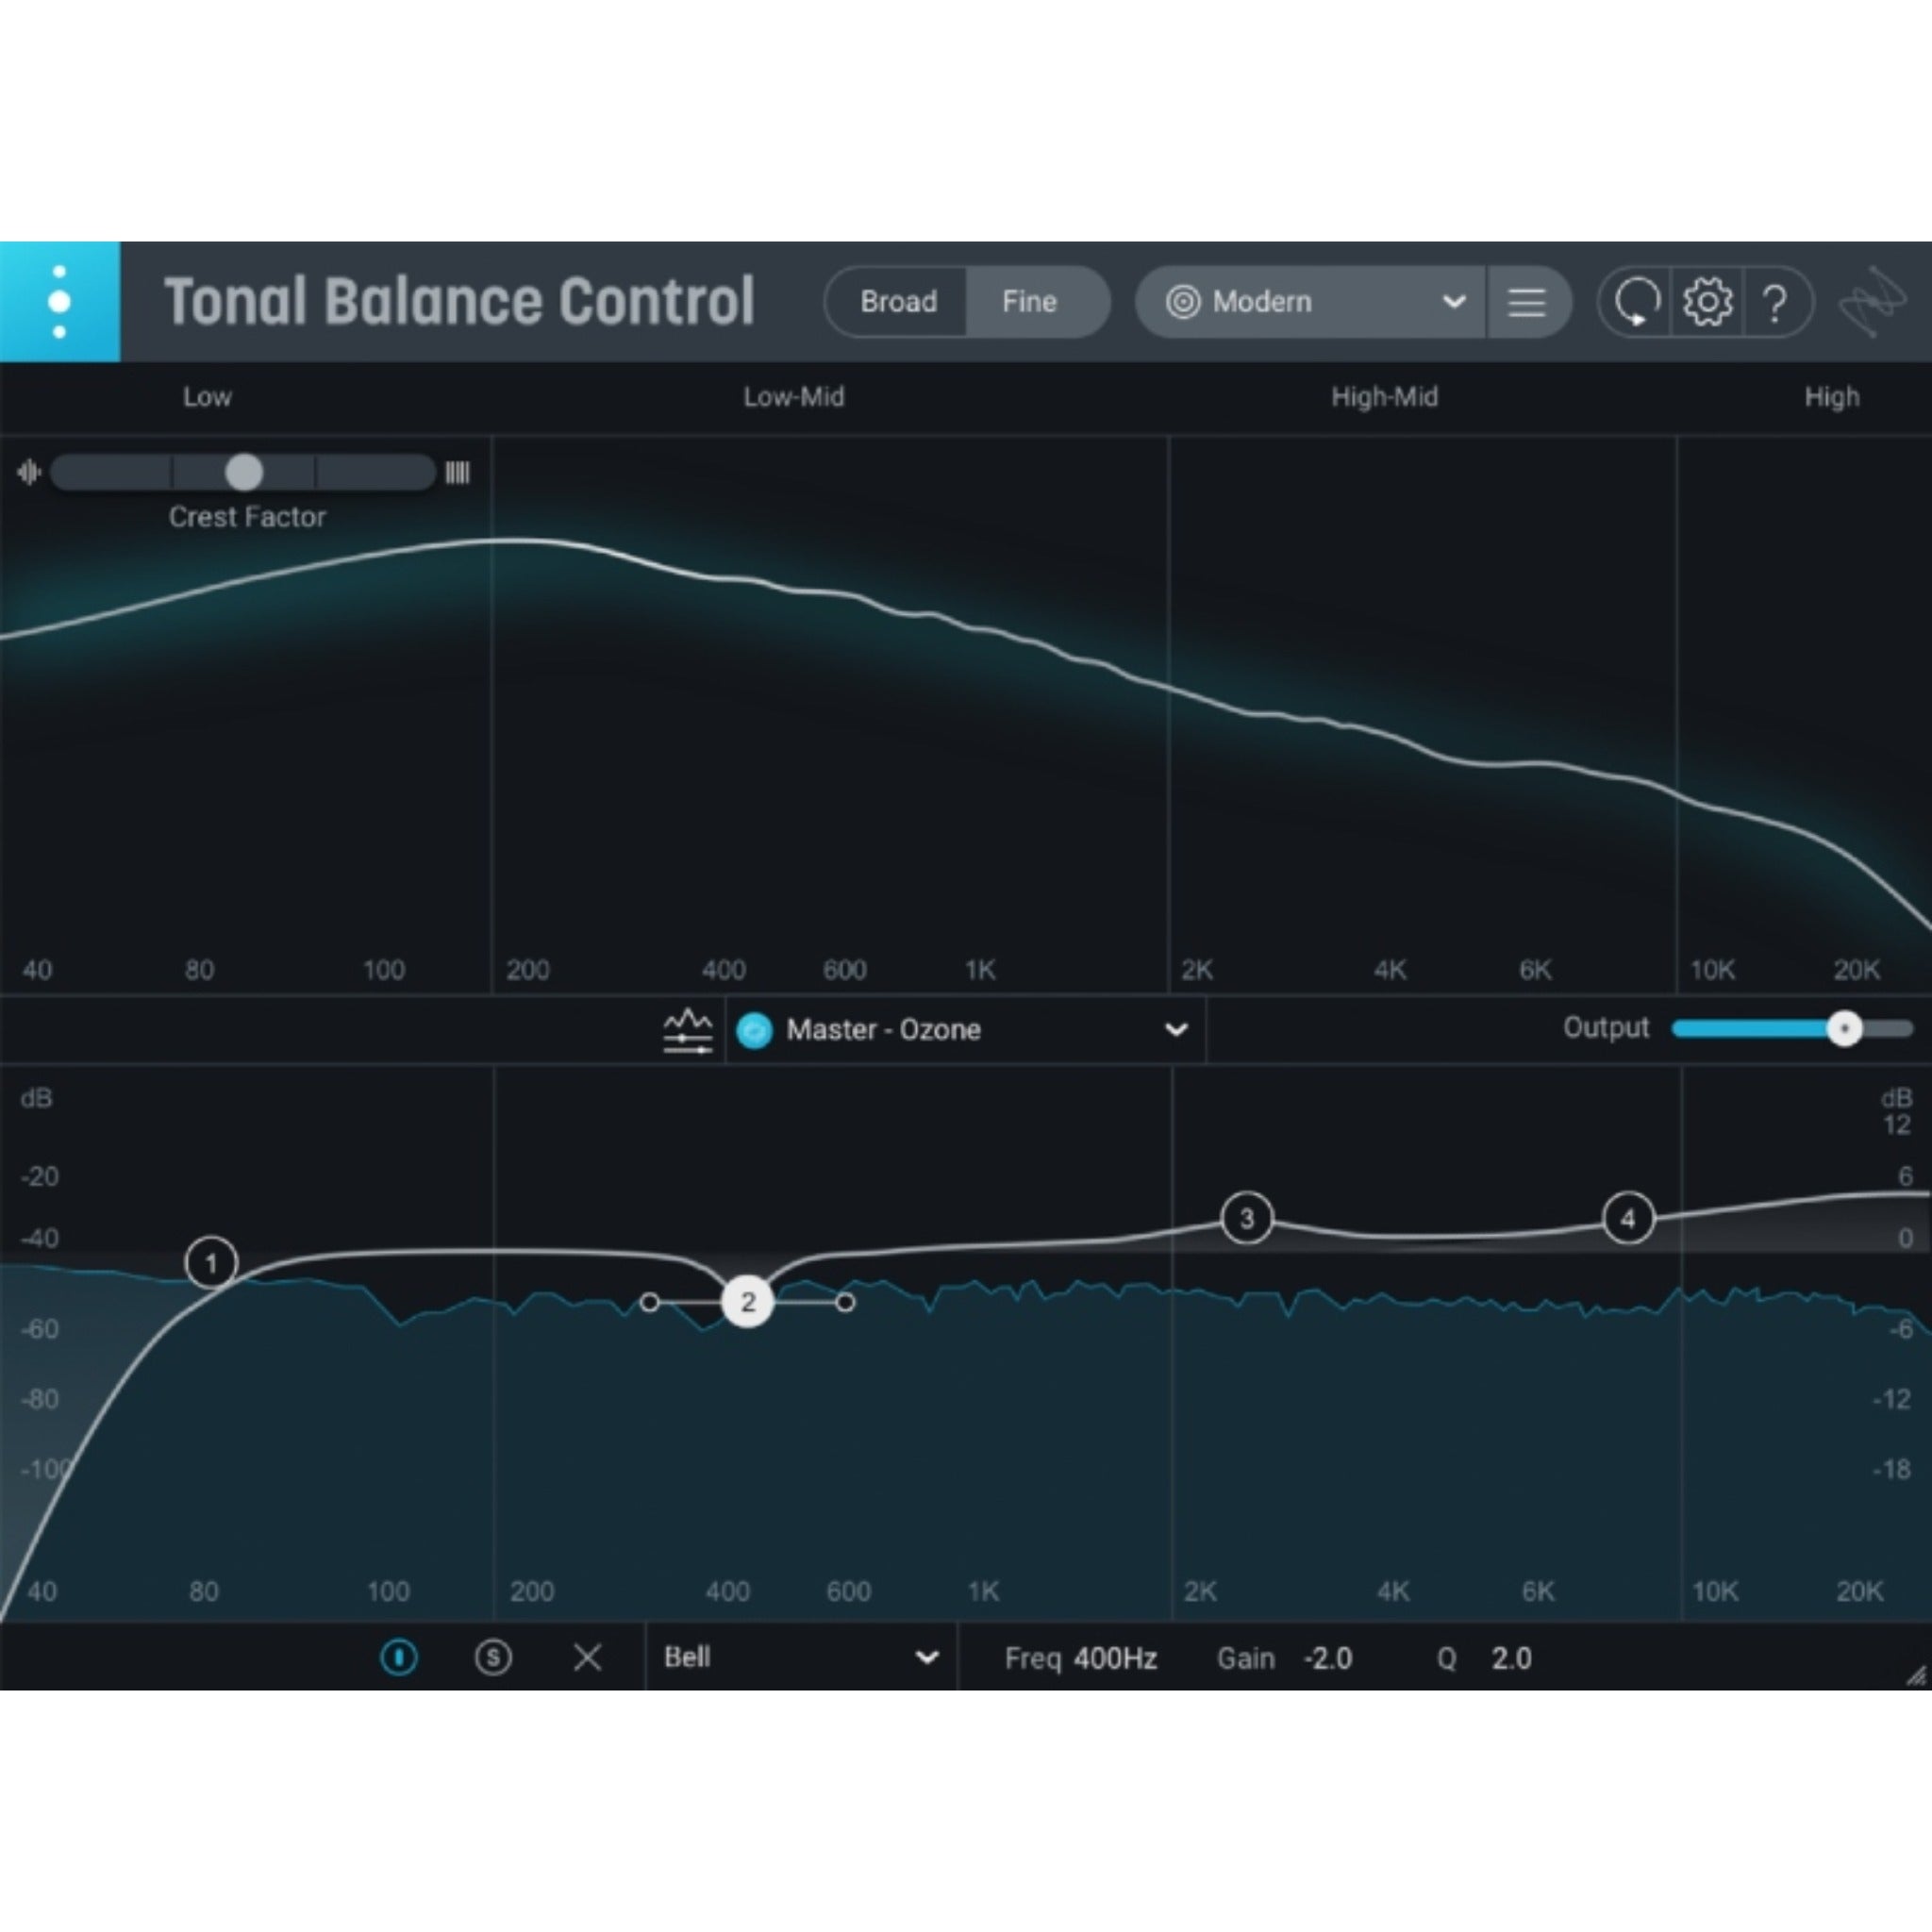Delete the selected band with the X button
Screen dimensions: 1932x1932
pos(588,1658)
